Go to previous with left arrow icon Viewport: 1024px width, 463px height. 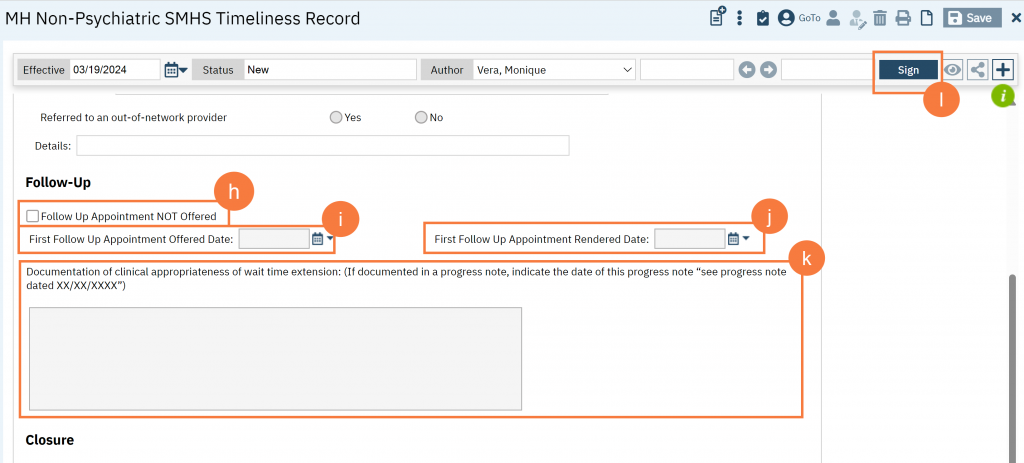pyautogui.click(x=746, y=70)
